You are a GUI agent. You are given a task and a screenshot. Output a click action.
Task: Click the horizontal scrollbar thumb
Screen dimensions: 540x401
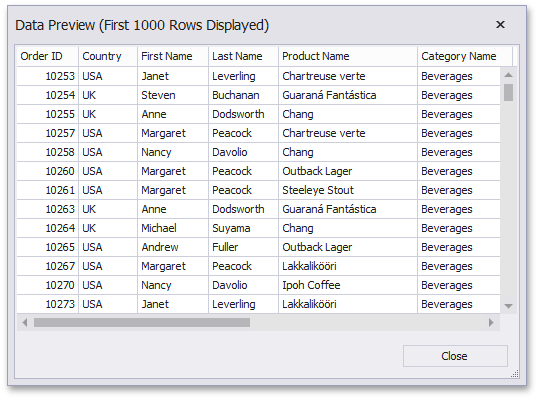142,322
